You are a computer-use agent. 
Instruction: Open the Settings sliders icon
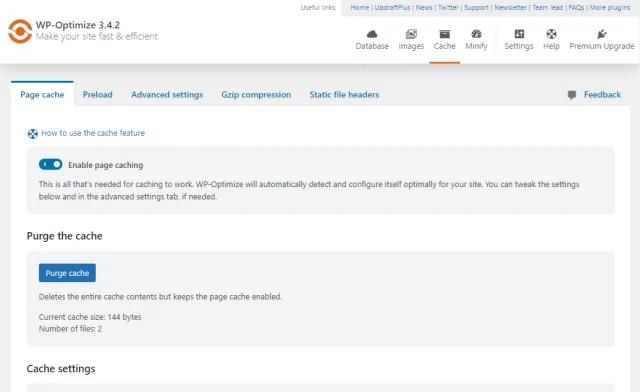pyautogui.click(x=519, y=34)
